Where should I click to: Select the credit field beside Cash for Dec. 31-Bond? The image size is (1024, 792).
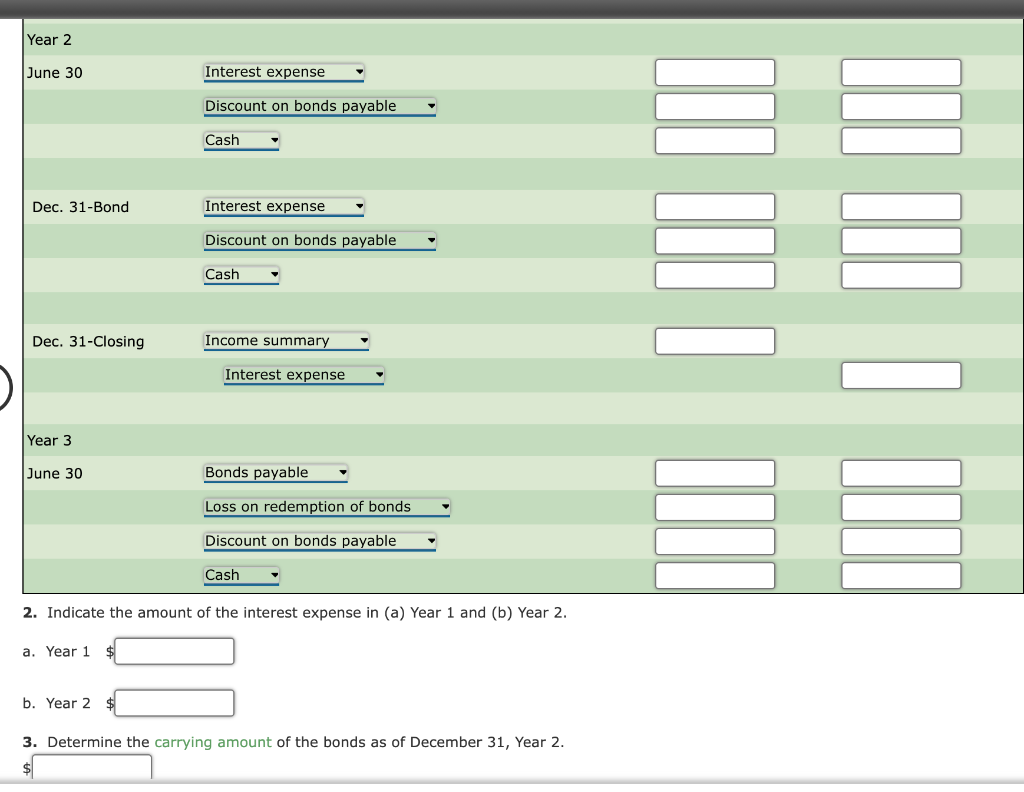pos(901,274)
